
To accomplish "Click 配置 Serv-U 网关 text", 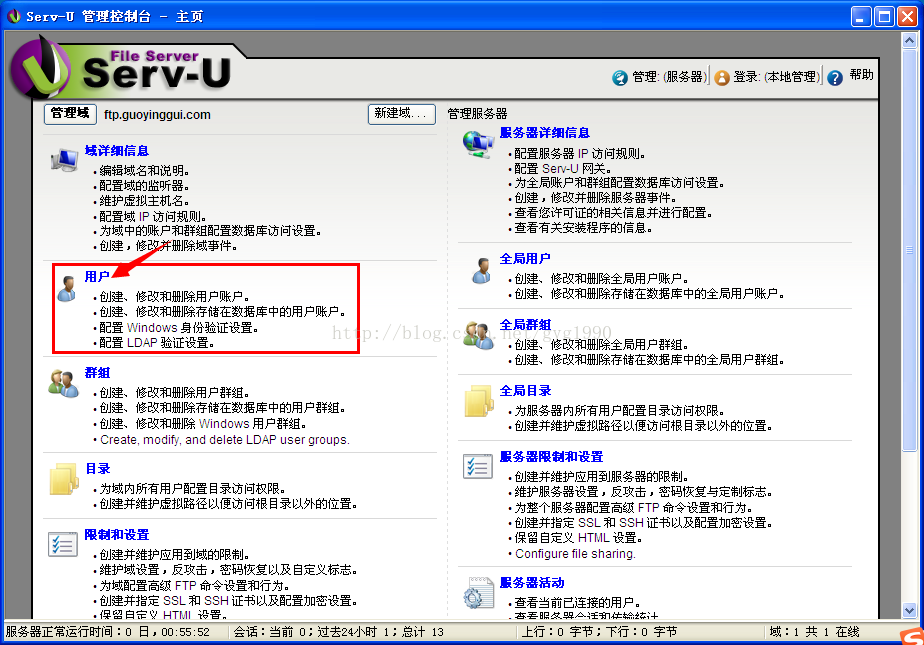I will pyautogui.click(x=562, y=168).
